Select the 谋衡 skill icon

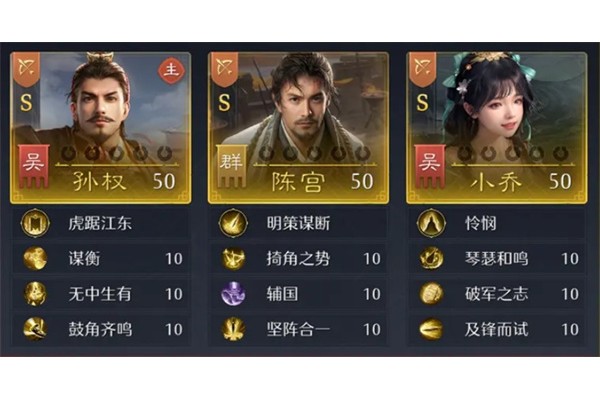[x=35, y=258]
